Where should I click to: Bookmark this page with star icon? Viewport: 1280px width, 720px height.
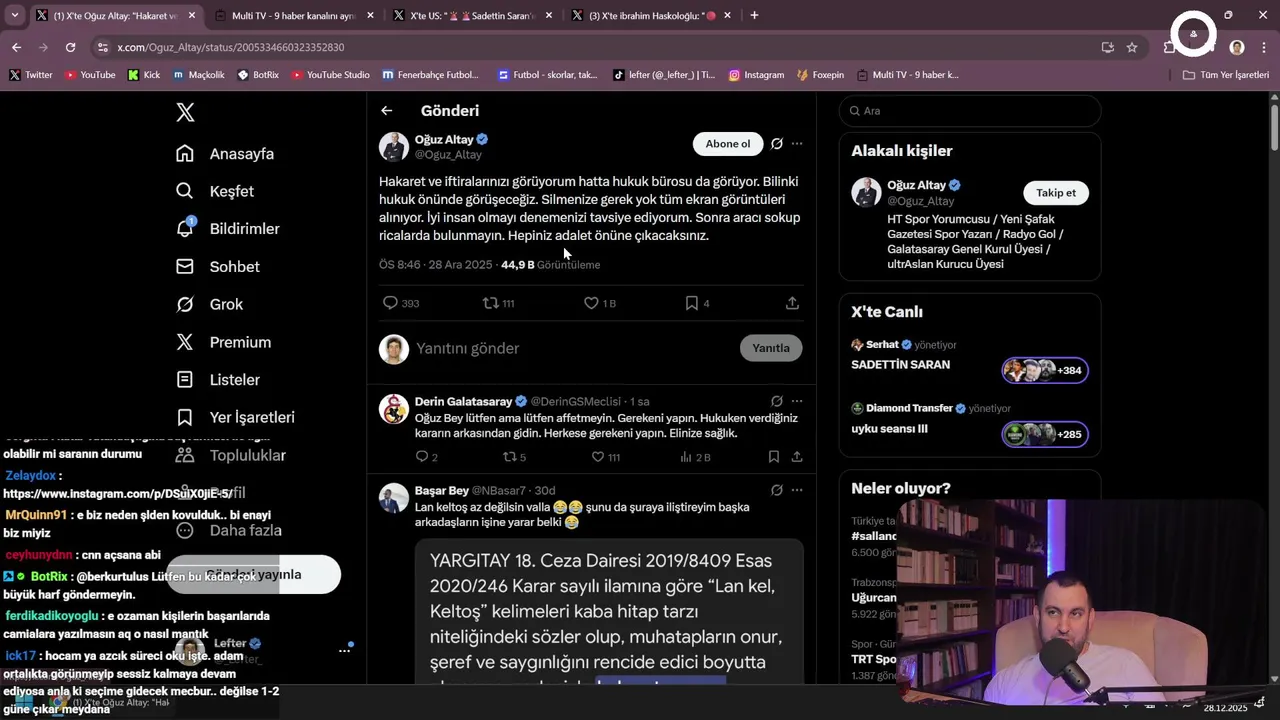click(1132, 47)
